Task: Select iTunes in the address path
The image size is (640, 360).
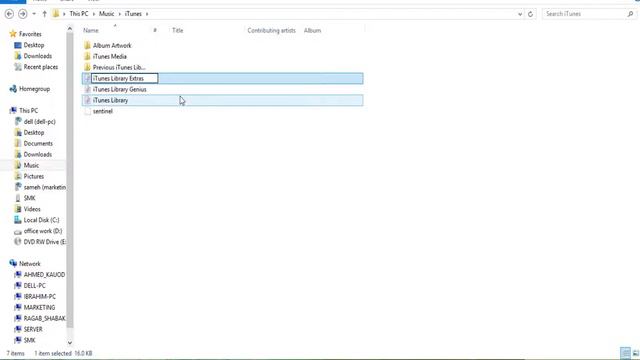Action: pyautogui.click(x=133, y=14)
